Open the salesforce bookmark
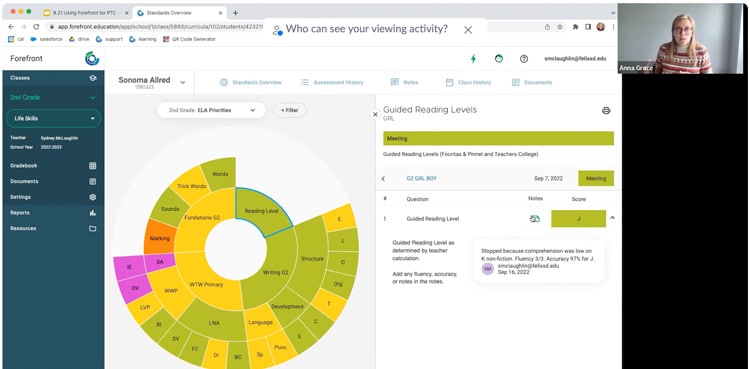This screenshot has height=369, width=750. click(x=46, y=39)
